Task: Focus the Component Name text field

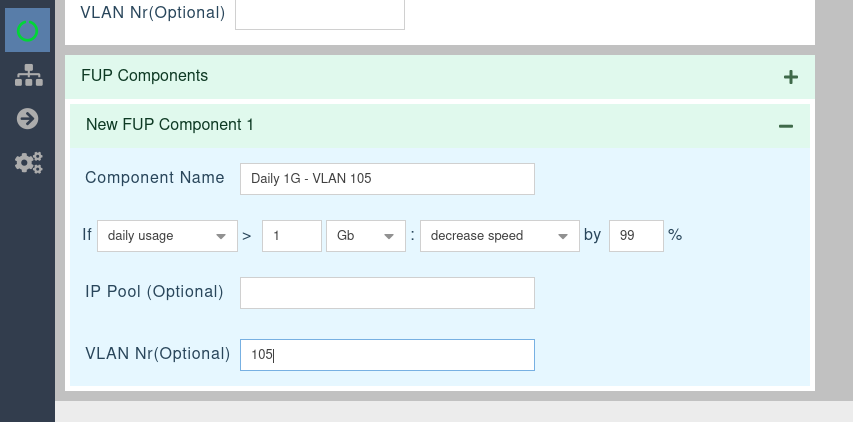Action: click(x=387, y=179)
